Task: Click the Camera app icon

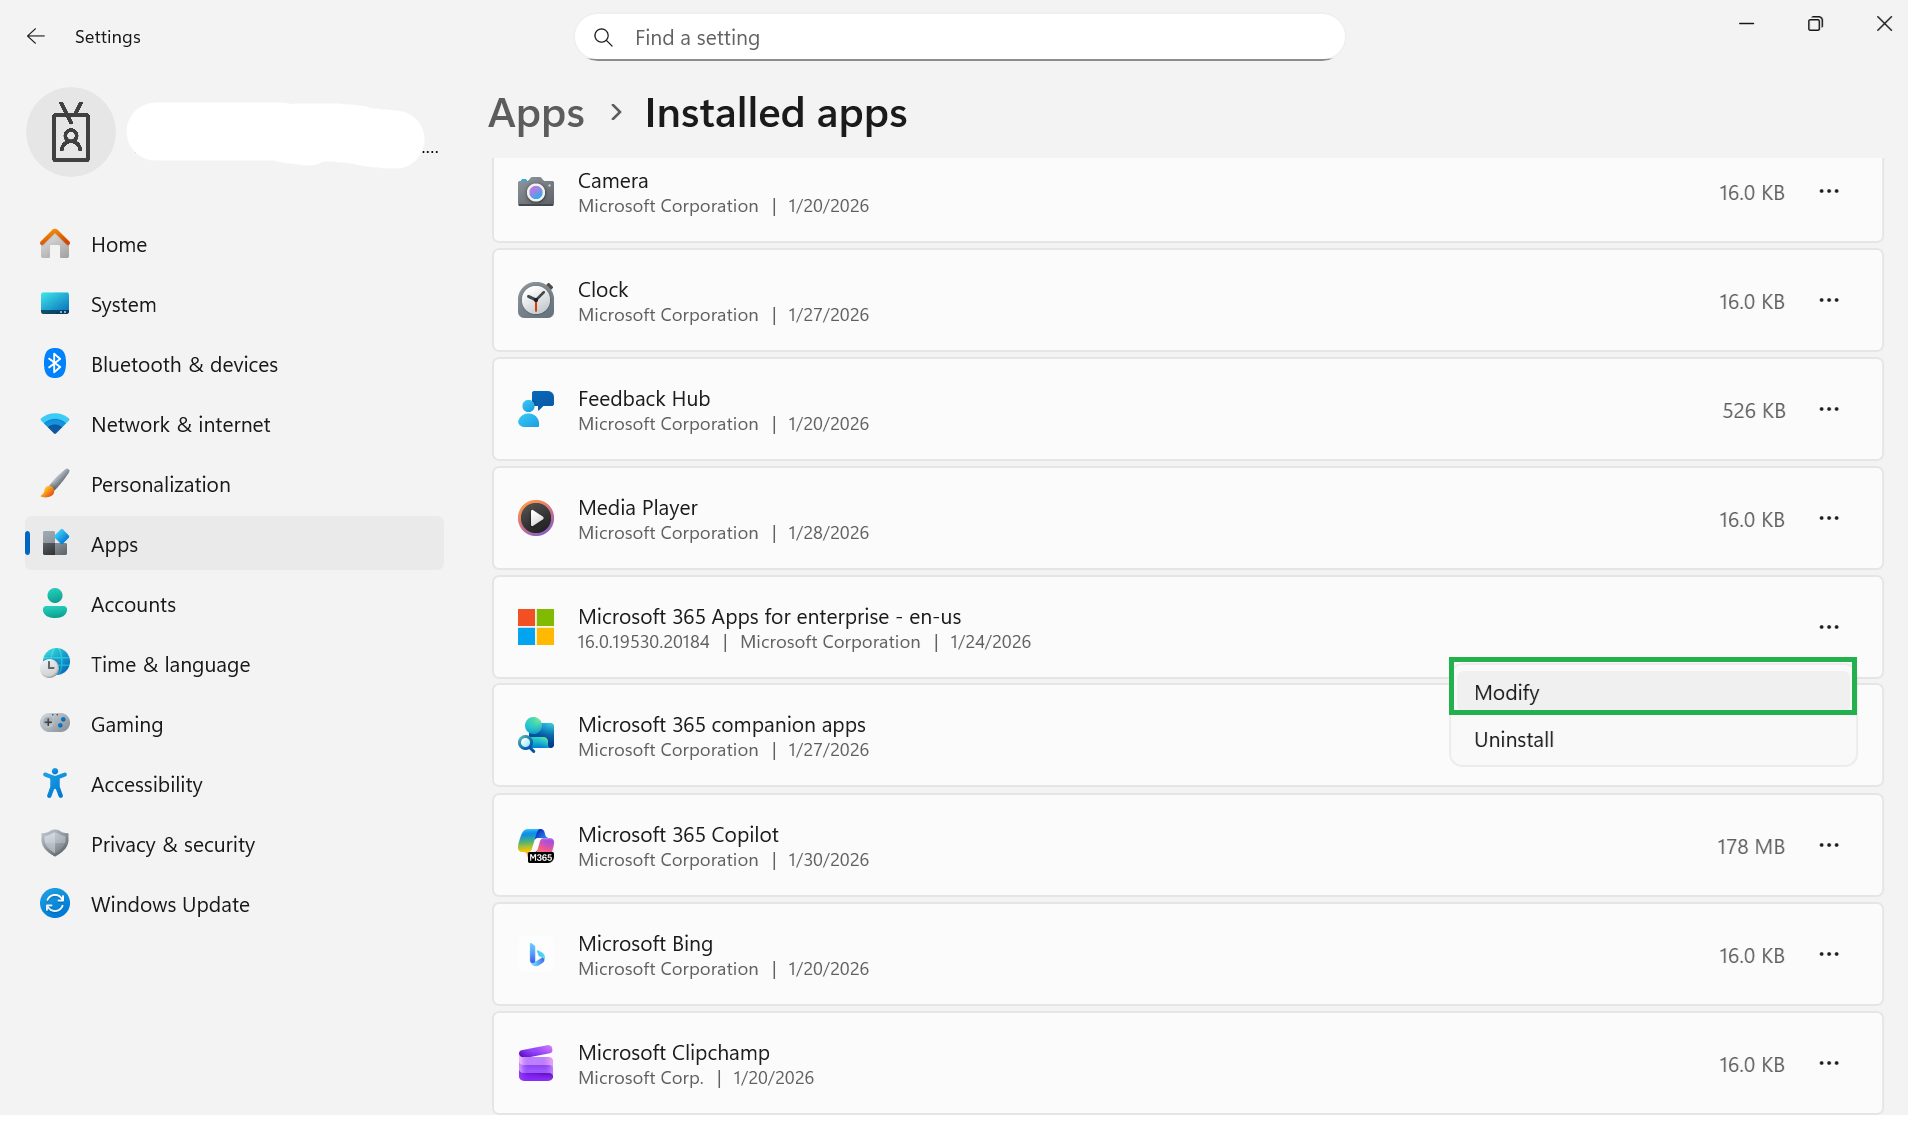Action: (x=536, y=192)
